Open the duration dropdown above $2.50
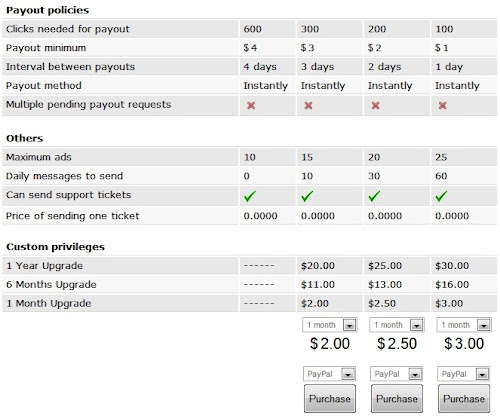 pyautogui.click(x=397, y=325)
